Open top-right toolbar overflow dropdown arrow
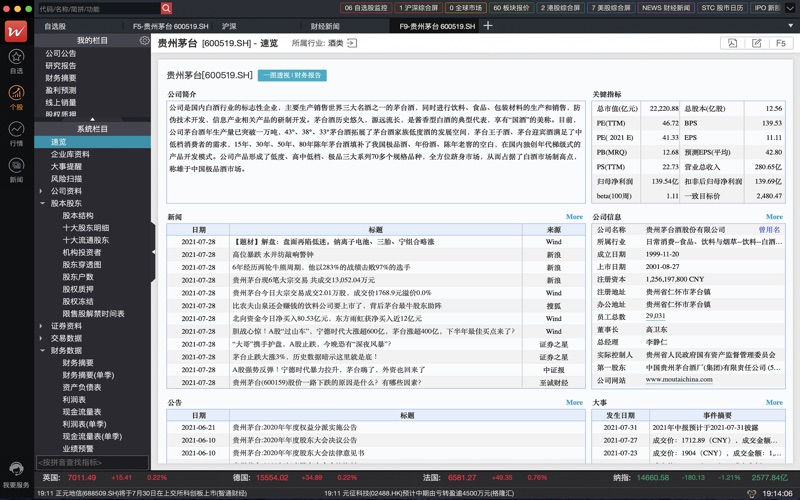The width and height of the screenshot is (800, 500). coord(791,8)
